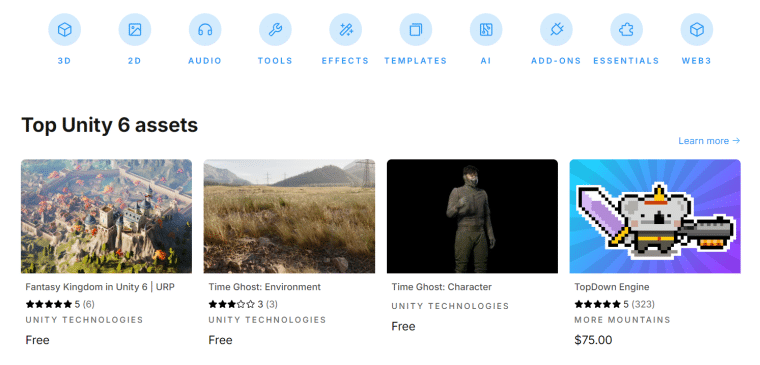Click the Top Unity 6 assets heading
Screen dimensions: 760x365
[110, 126]
